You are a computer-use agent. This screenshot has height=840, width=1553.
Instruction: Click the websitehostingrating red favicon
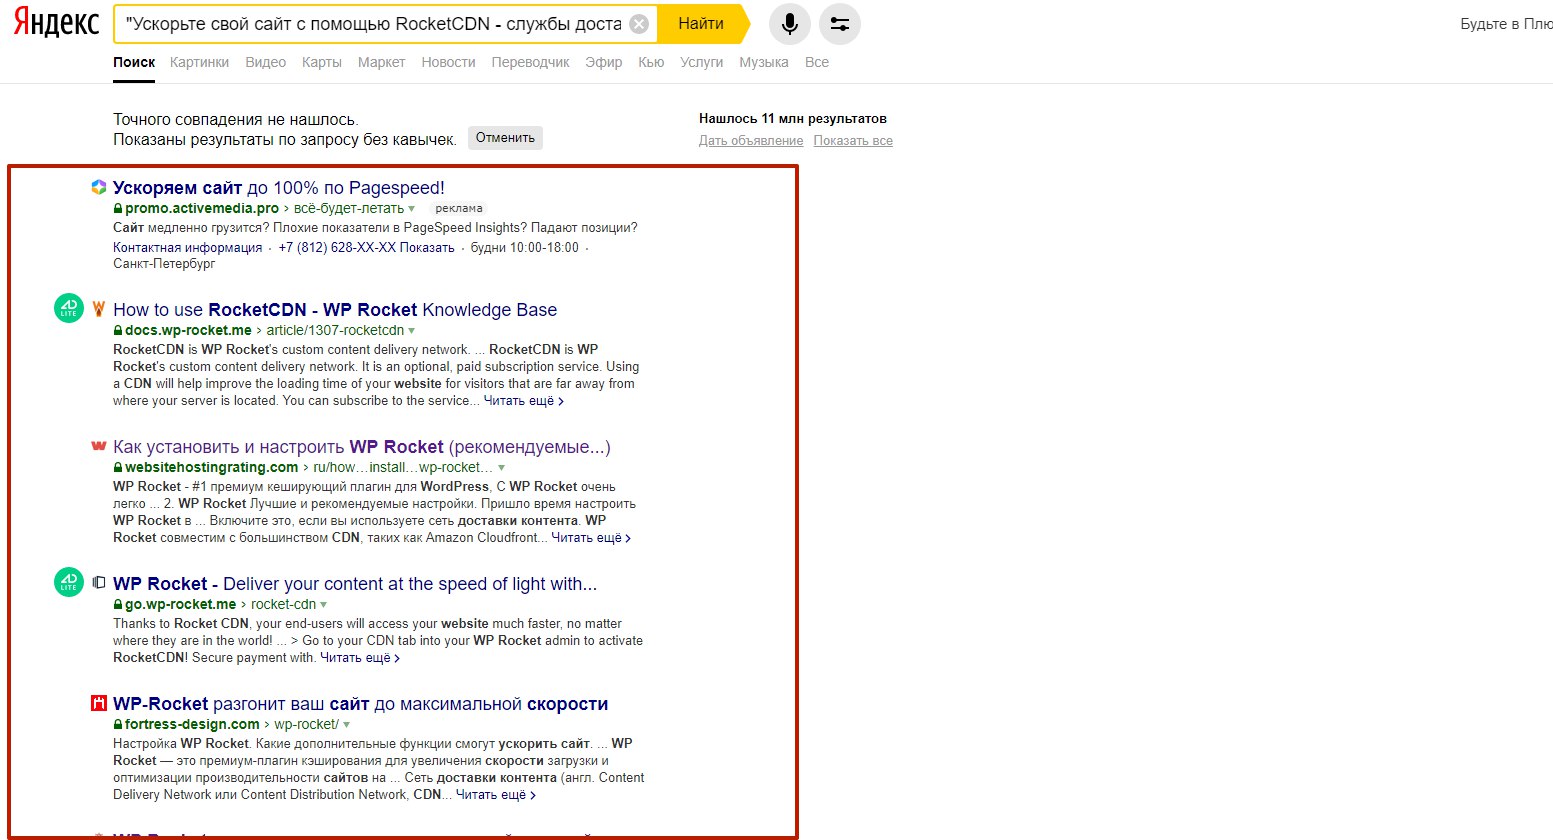99,446
